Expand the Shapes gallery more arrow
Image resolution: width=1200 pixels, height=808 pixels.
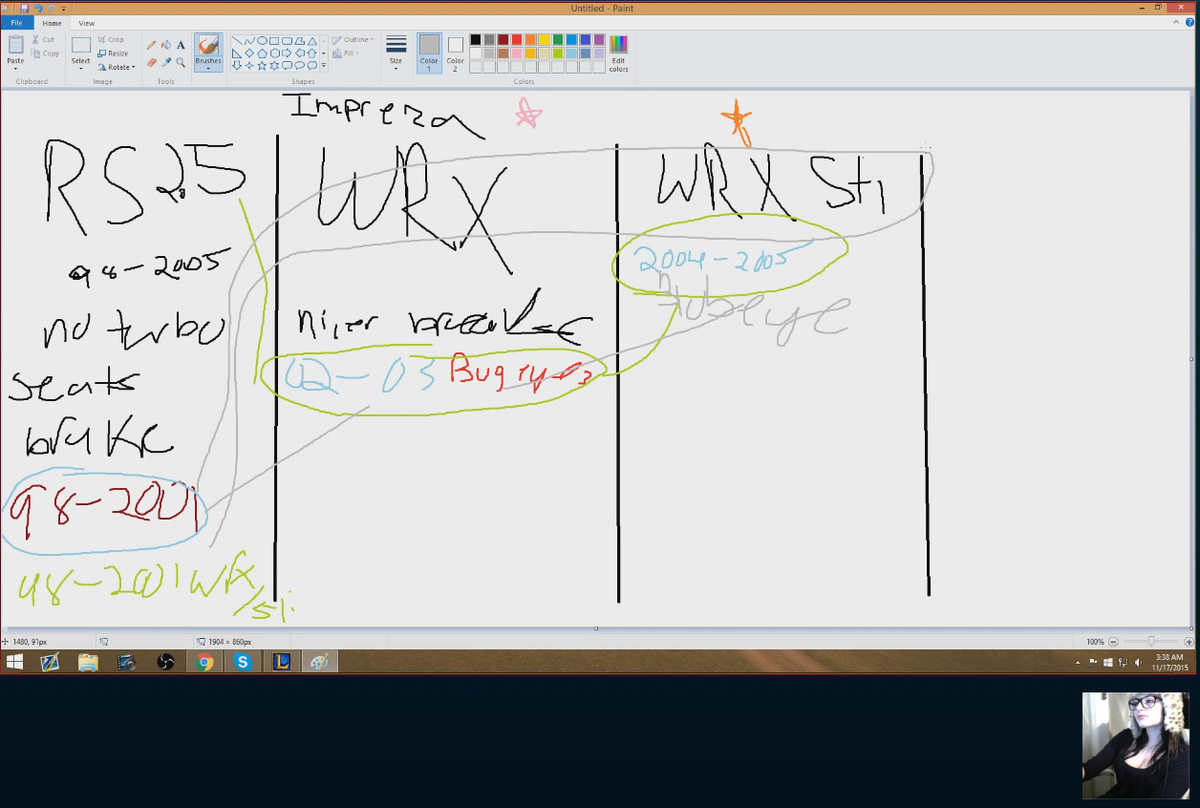[x=323, y=64]
